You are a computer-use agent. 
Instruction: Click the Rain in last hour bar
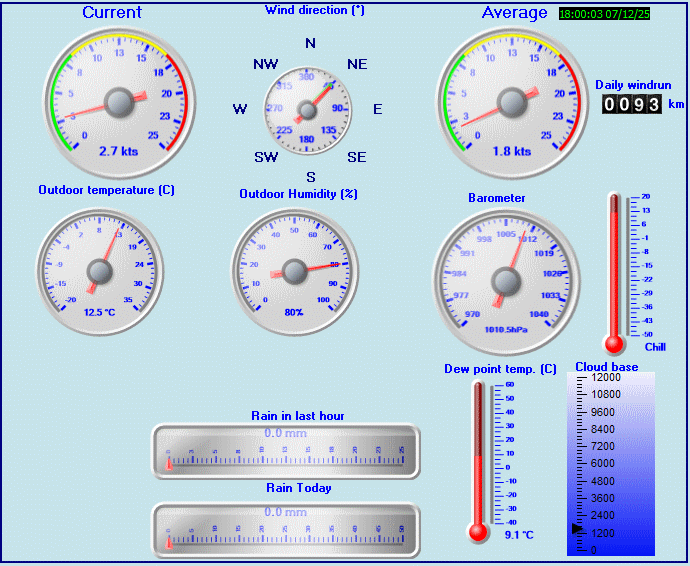click(x=286, y=451)
